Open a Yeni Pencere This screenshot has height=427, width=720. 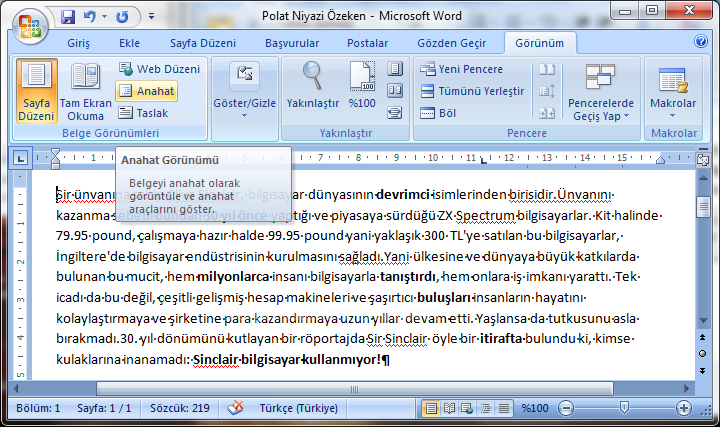click(461, 69)
